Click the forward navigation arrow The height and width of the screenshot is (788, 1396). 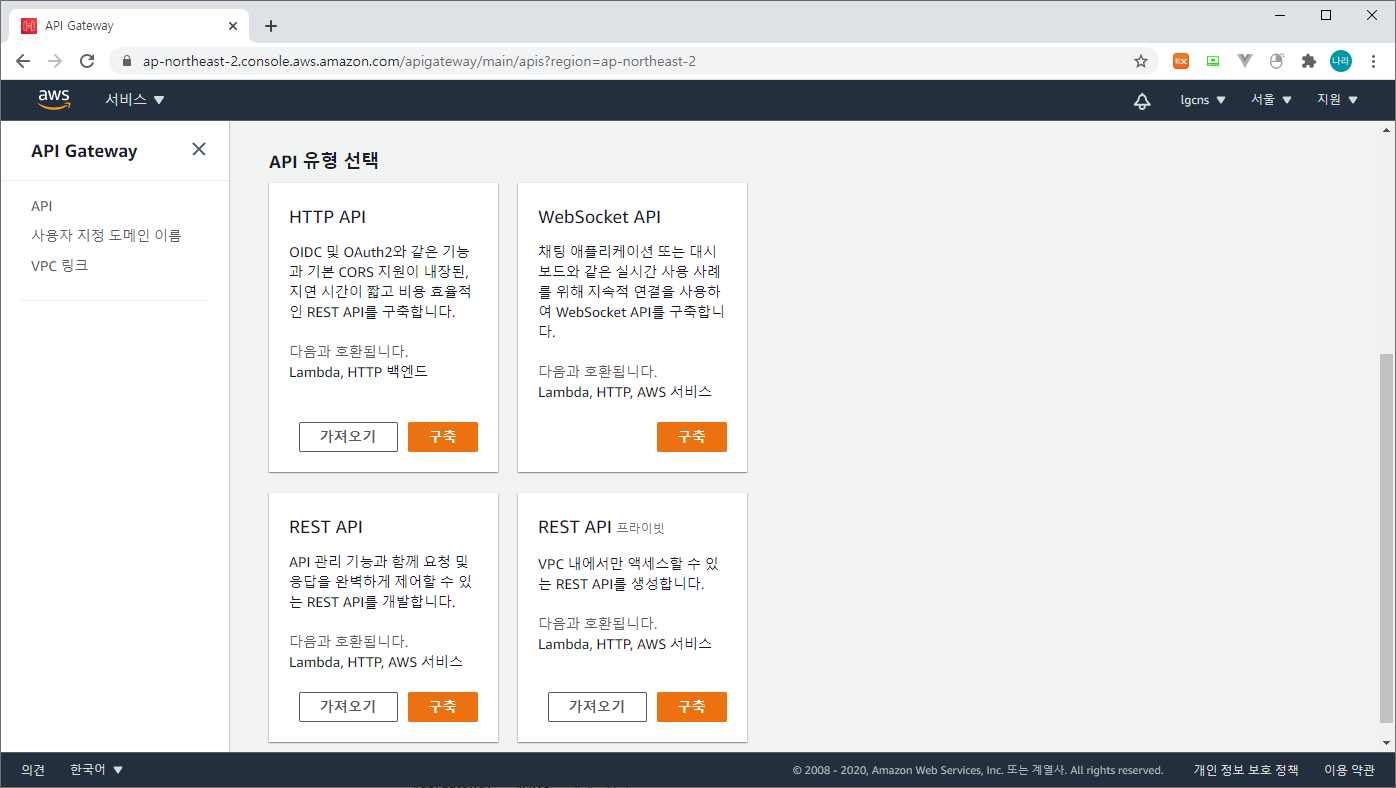55,61
